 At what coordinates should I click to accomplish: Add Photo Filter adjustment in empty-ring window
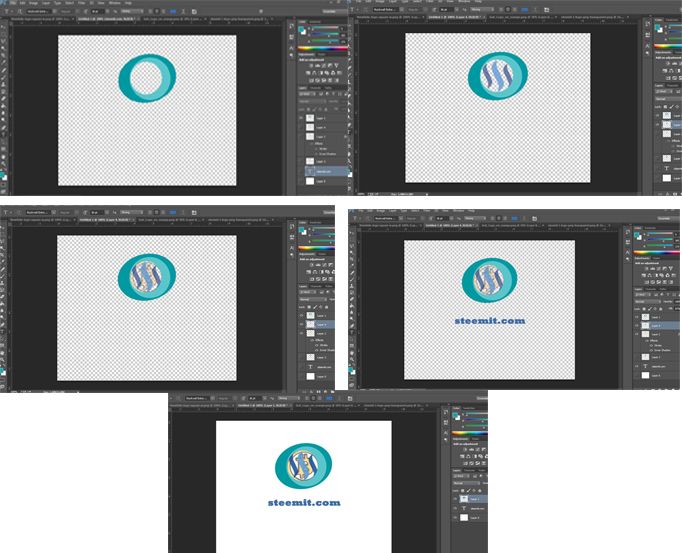pos(327,73)
